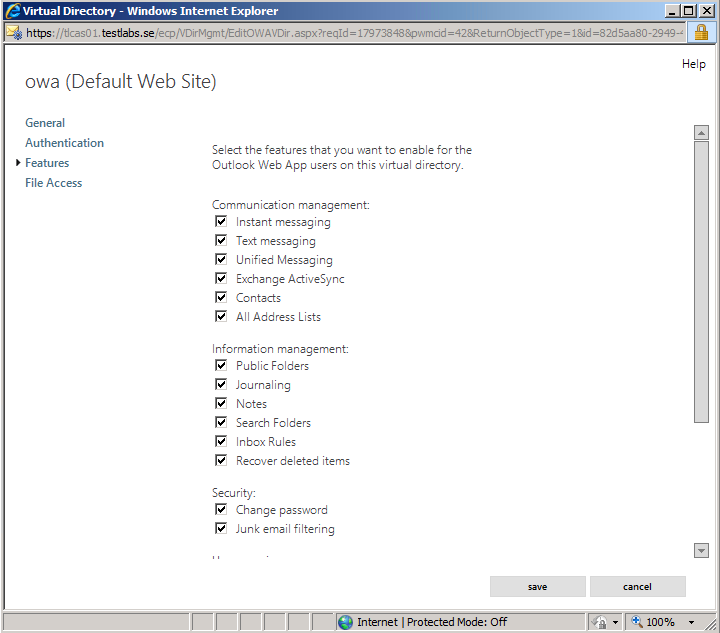Uncheck the Contacts checkbox
The image size is (720, 633).
tap(221, 297)
